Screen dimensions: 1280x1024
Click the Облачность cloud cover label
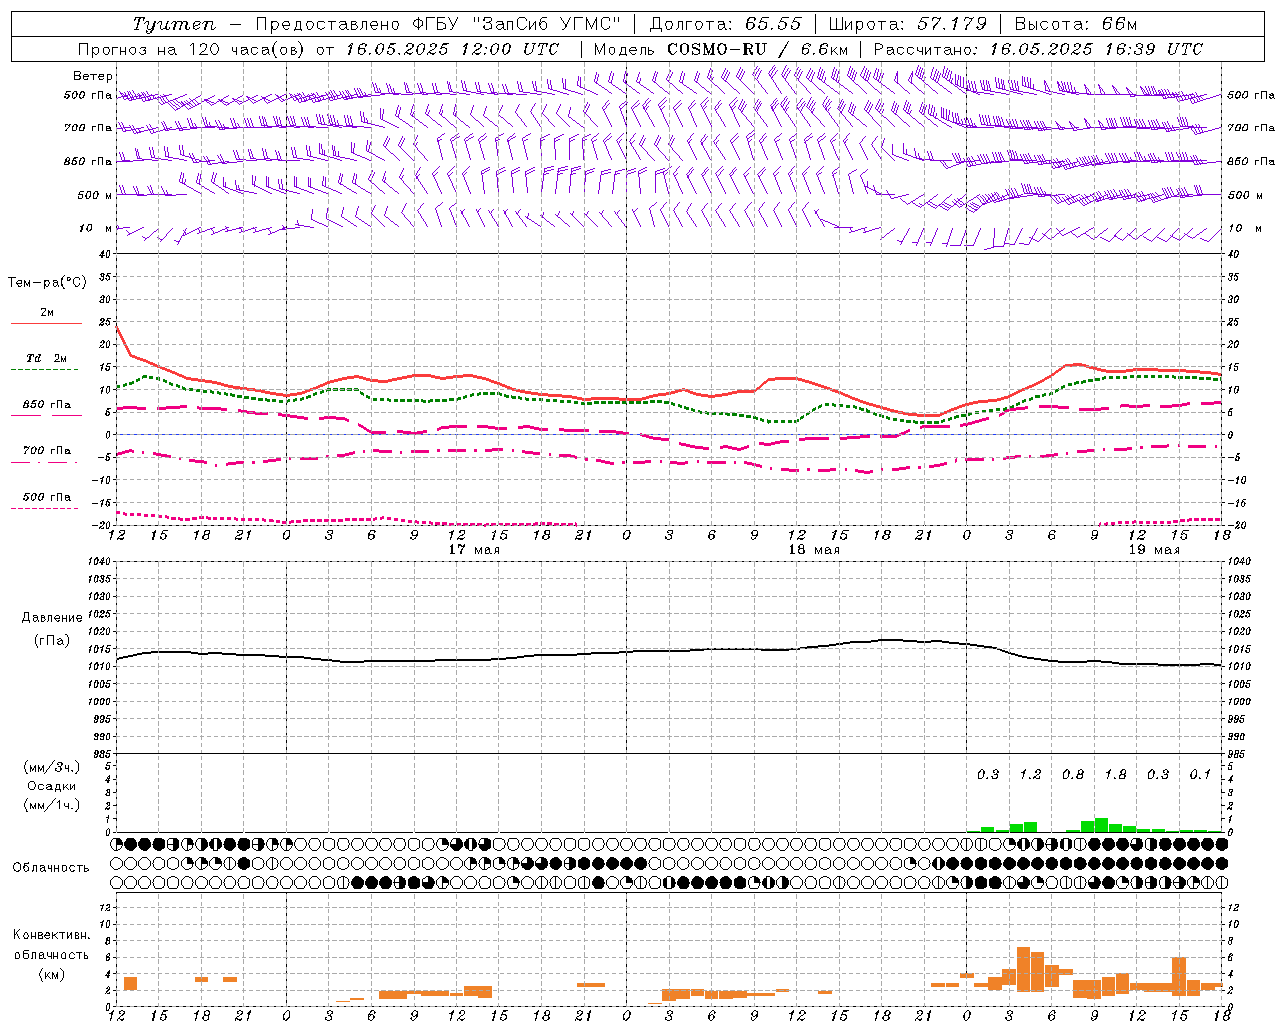point(51,867)
